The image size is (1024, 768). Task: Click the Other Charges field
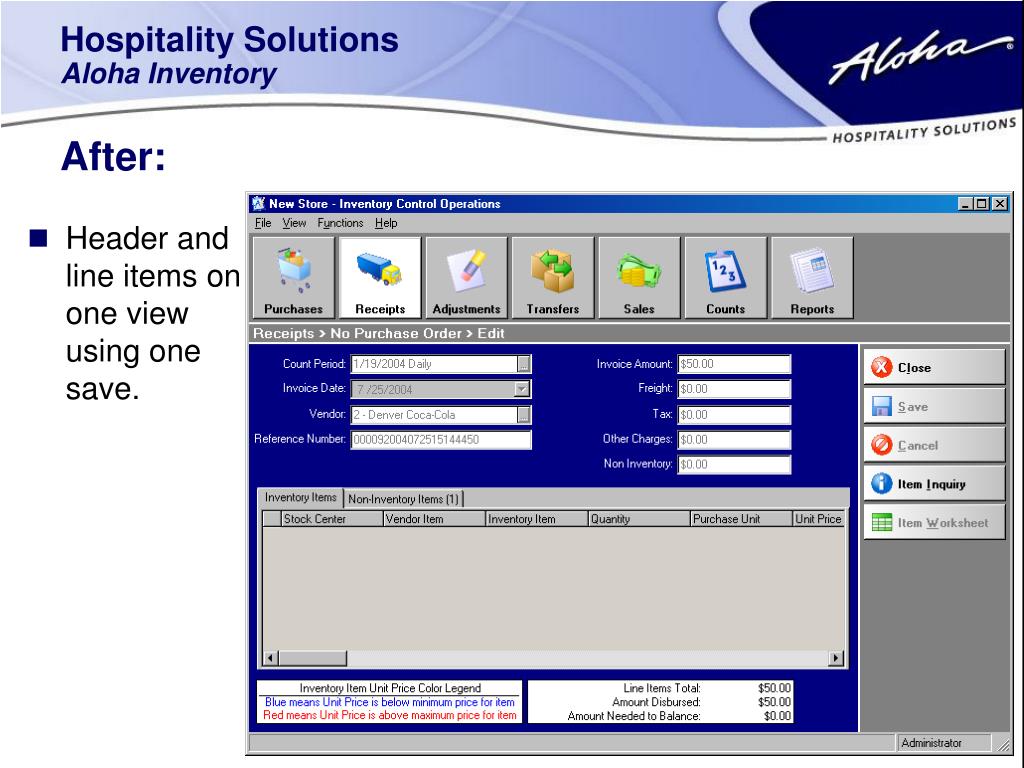coord(734,440)
